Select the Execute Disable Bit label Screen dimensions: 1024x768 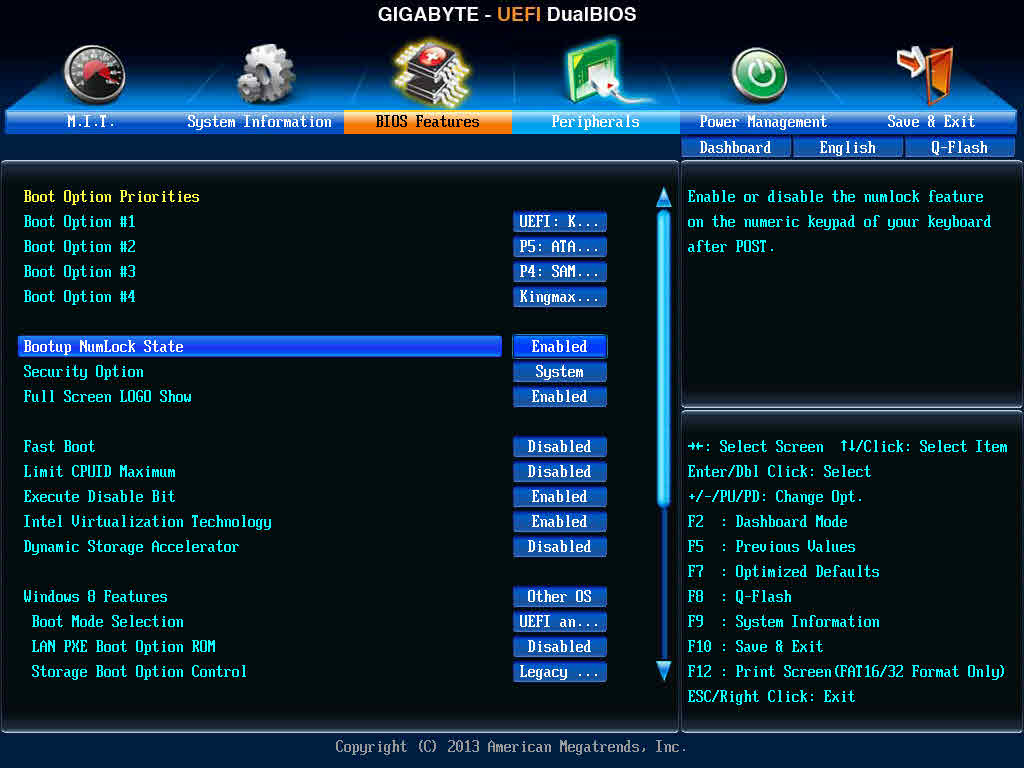coord(99,496)
